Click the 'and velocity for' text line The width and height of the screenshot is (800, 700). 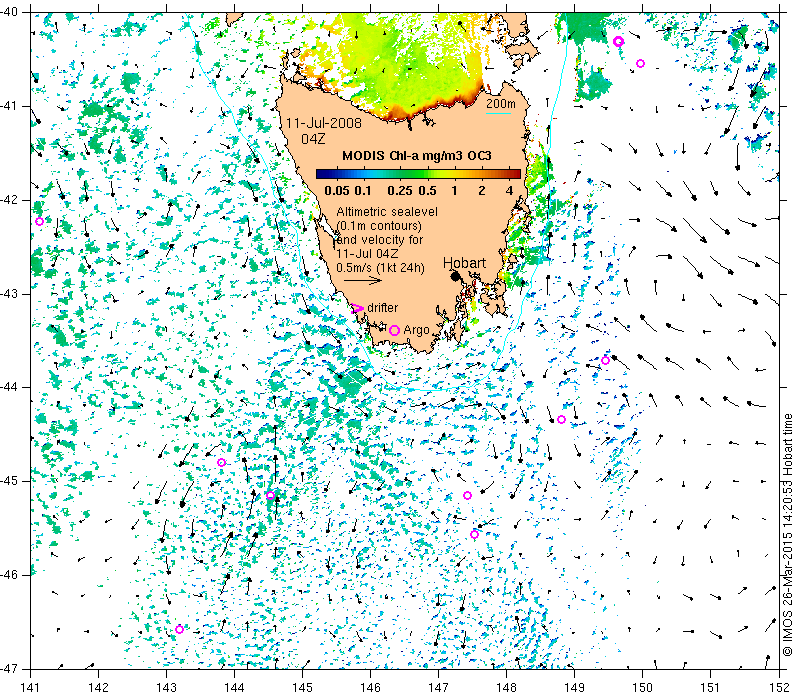380,240
